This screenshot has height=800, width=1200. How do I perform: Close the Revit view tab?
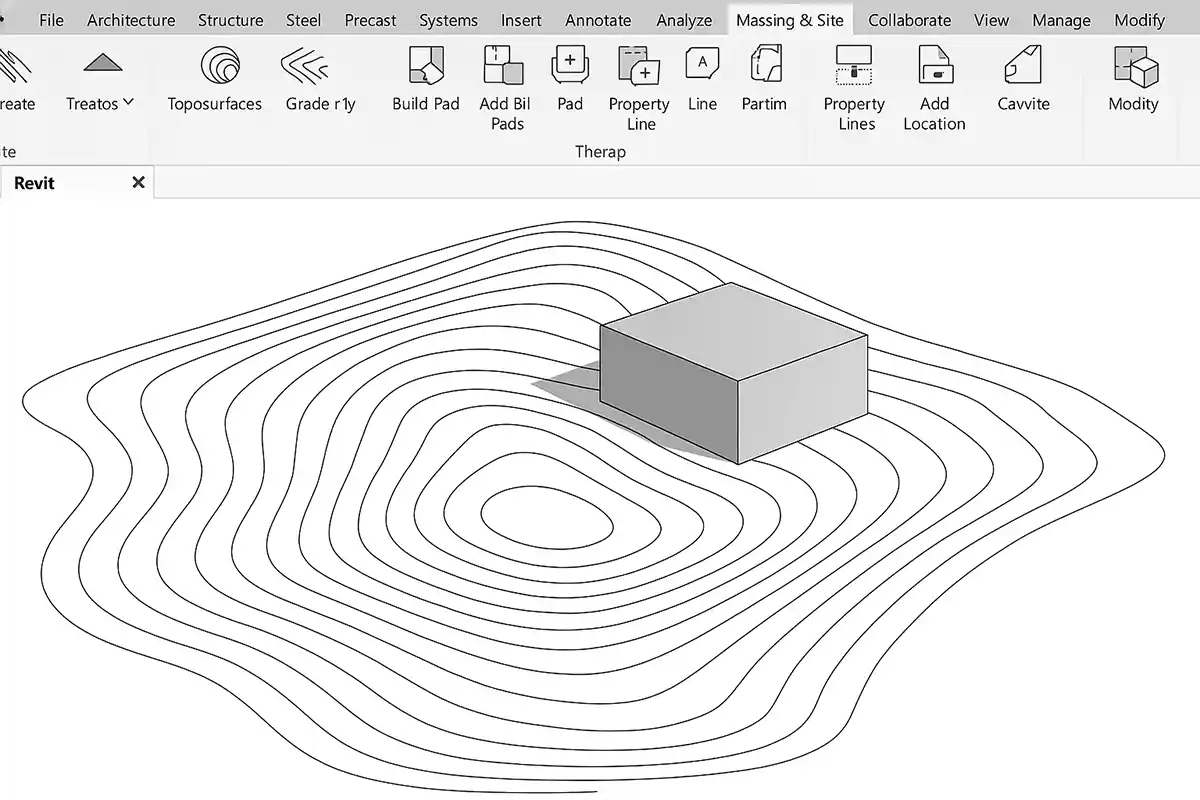coord(138,182)
